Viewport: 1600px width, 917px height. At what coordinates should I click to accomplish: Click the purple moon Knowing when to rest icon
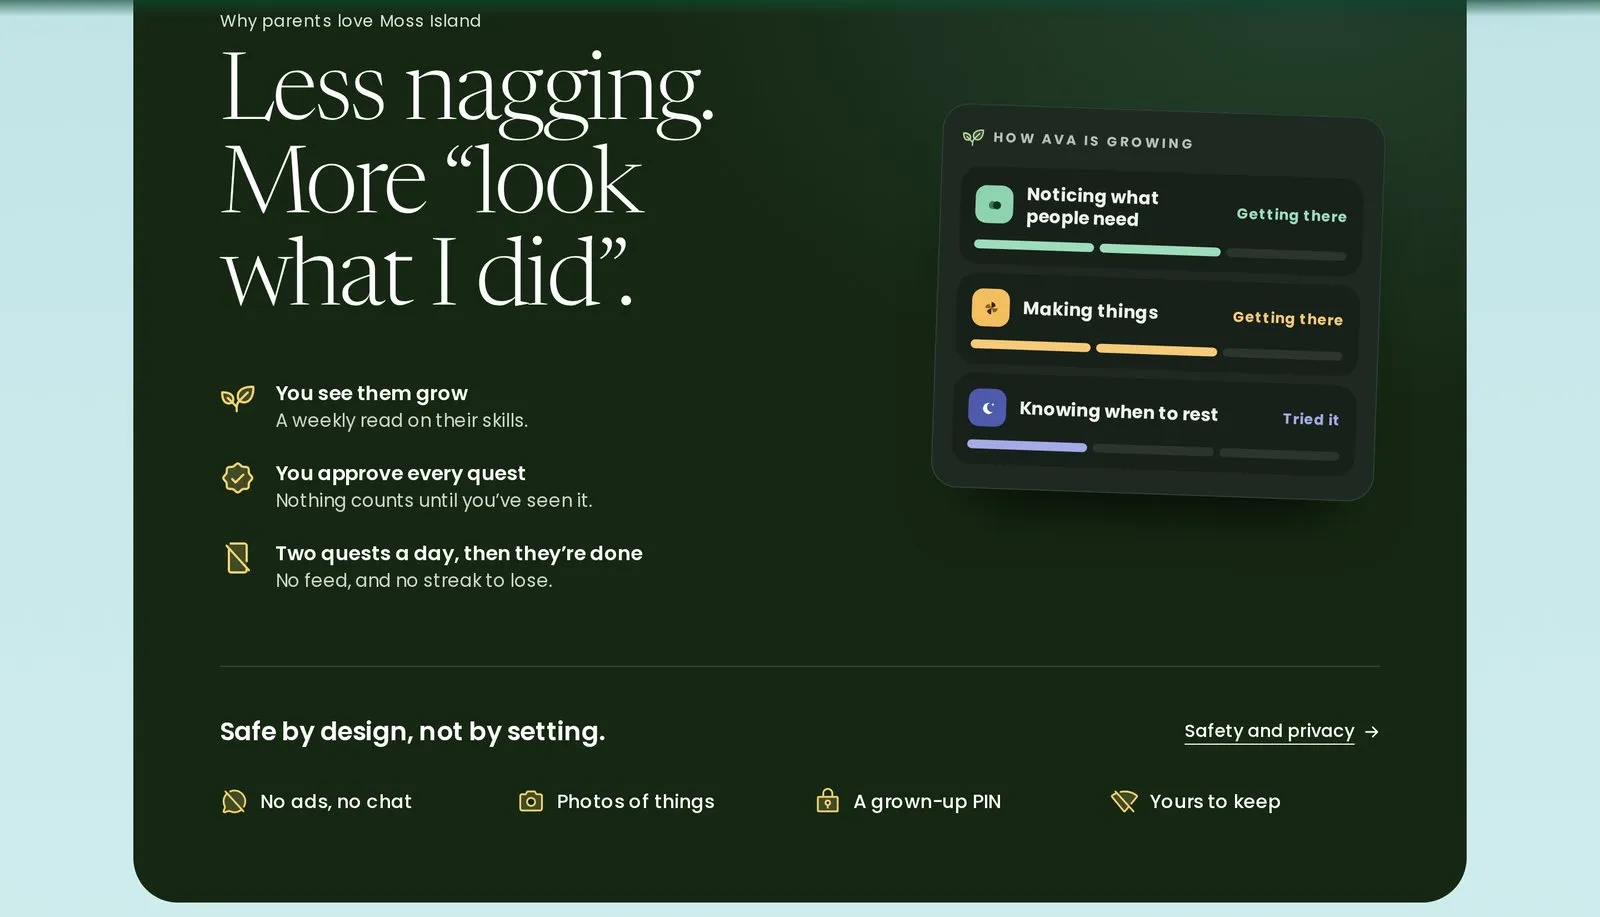coord(987,408)
